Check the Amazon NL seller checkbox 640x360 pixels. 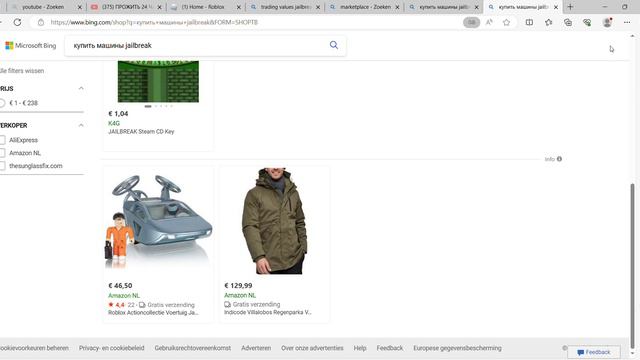[x=2, y=153]
